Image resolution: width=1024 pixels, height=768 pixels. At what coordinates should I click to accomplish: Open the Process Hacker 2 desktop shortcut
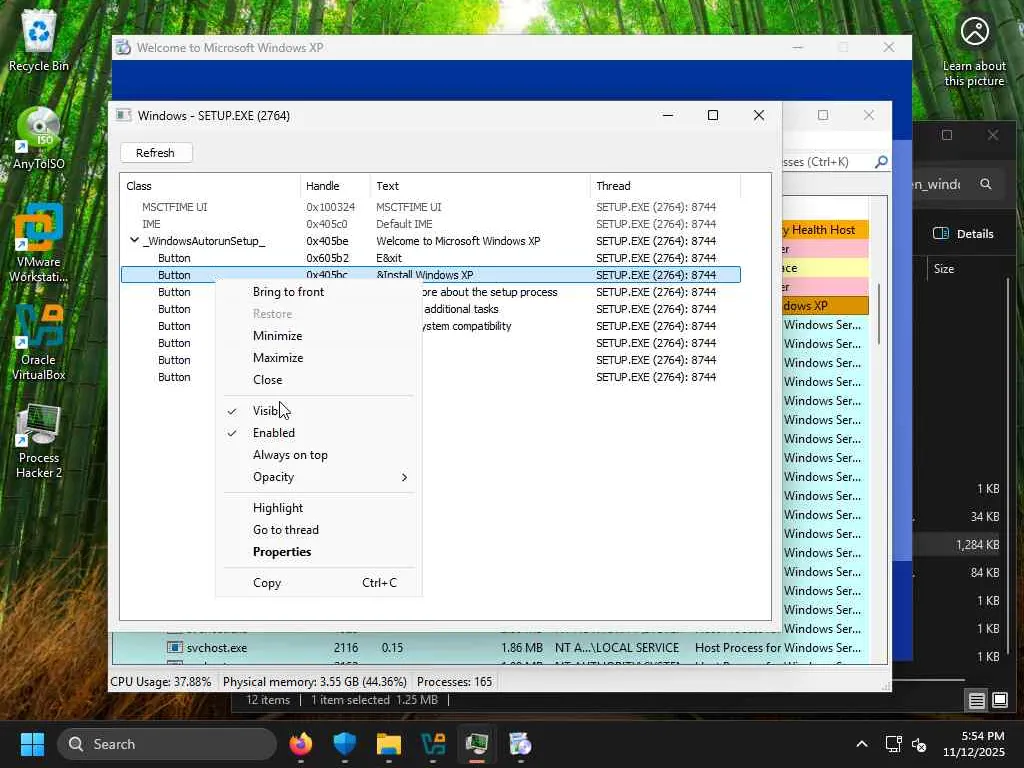tap(39, 441)
